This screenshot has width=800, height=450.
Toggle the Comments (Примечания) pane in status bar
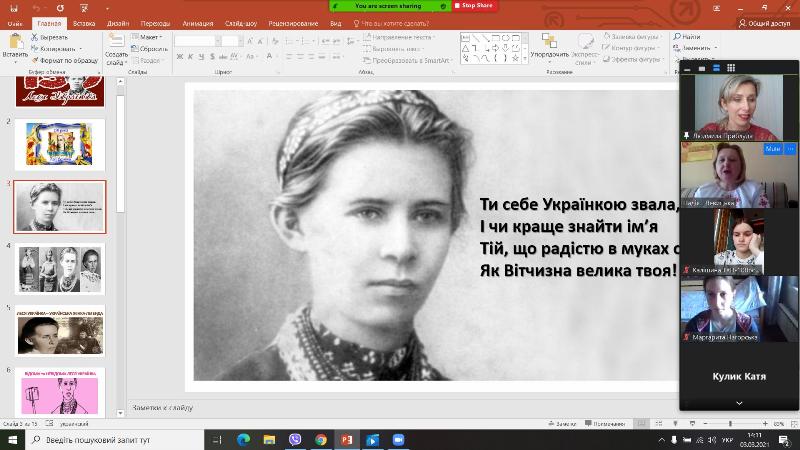coord(607,424)
